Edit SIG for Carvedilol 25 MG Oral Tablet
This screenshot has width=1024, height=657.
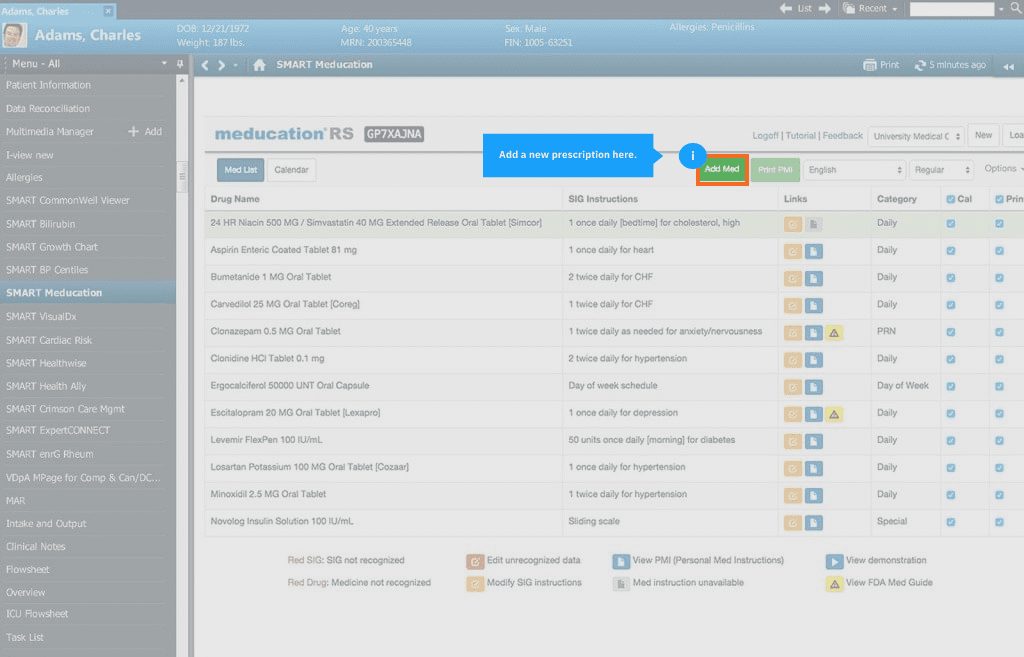792,305
